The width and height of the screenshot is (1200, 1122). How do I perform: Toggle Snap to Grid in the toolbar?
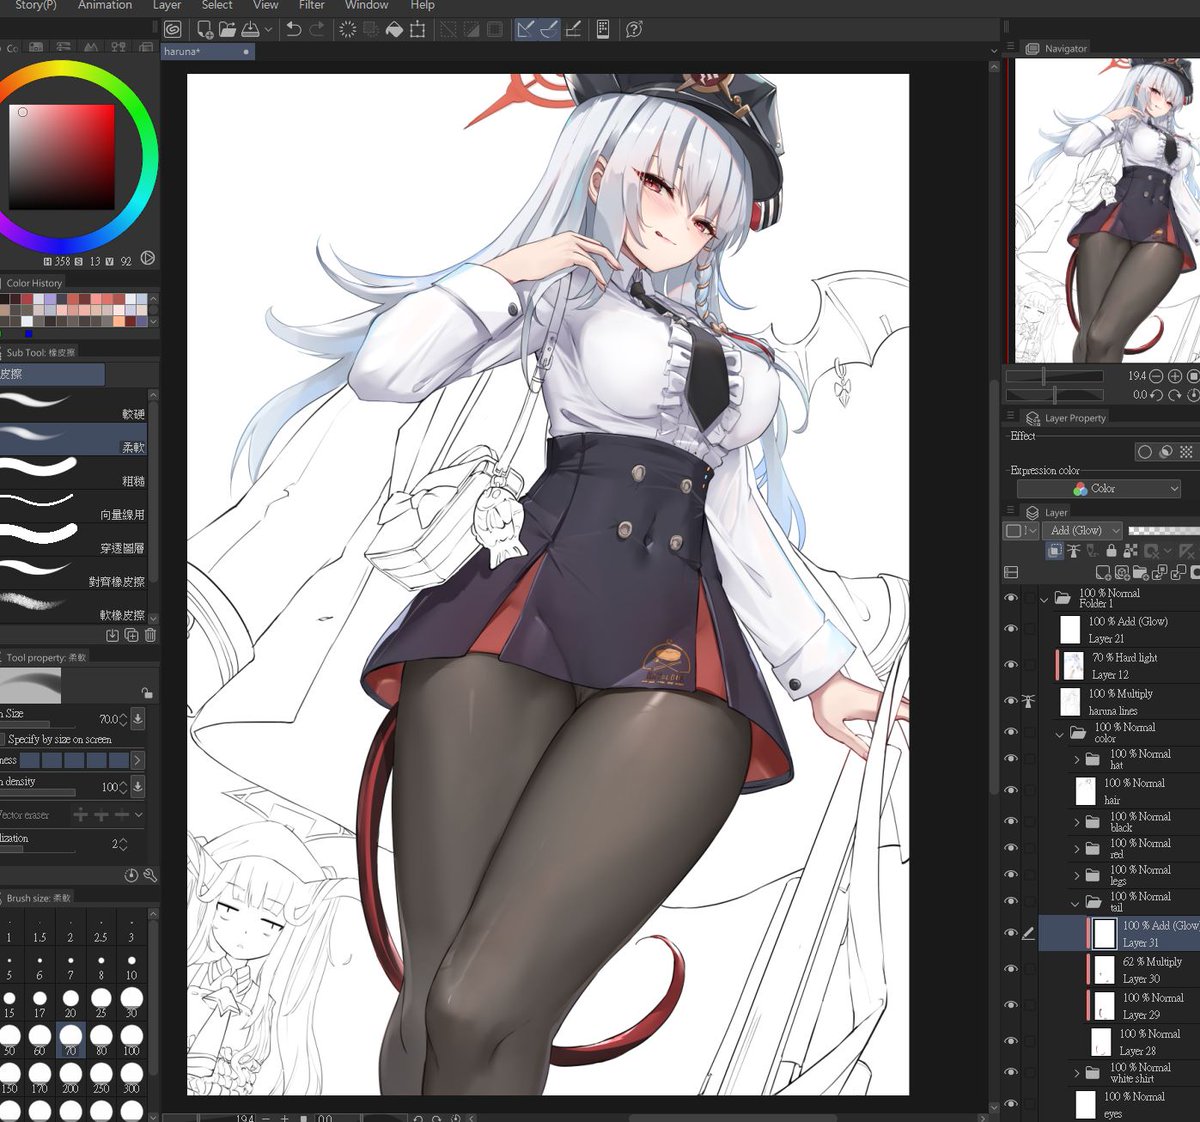point(573,30)
